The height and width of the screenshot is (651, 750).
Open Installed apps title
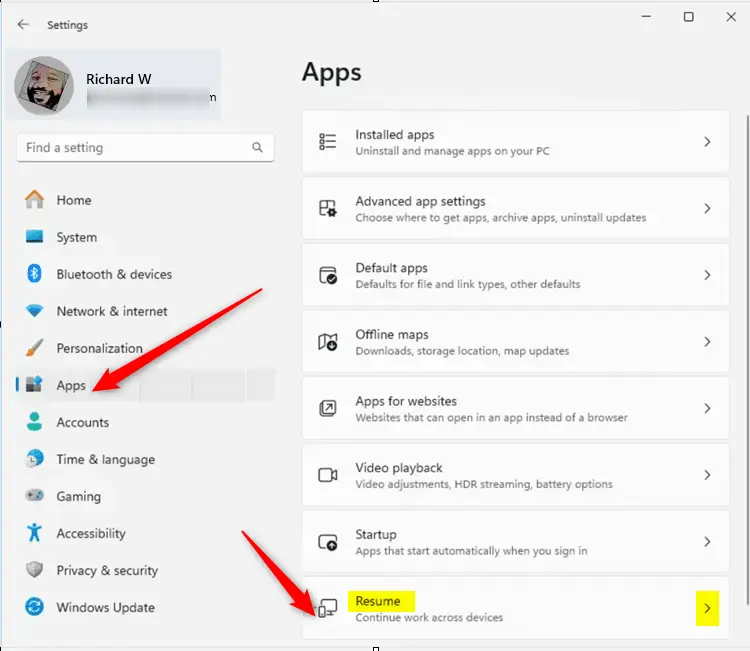pos(395,135)
